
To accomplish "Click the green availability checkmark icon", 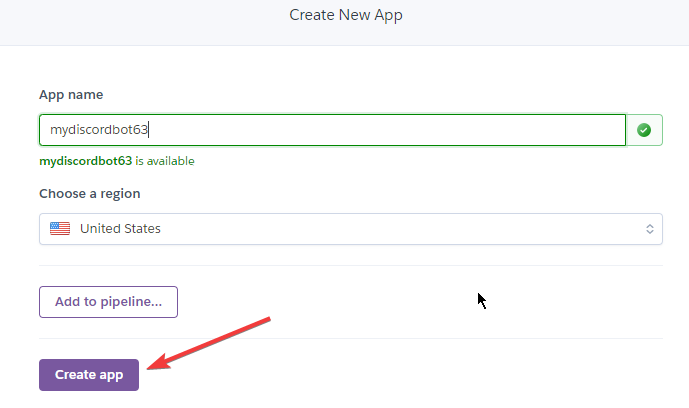I will tap(644, 130).
